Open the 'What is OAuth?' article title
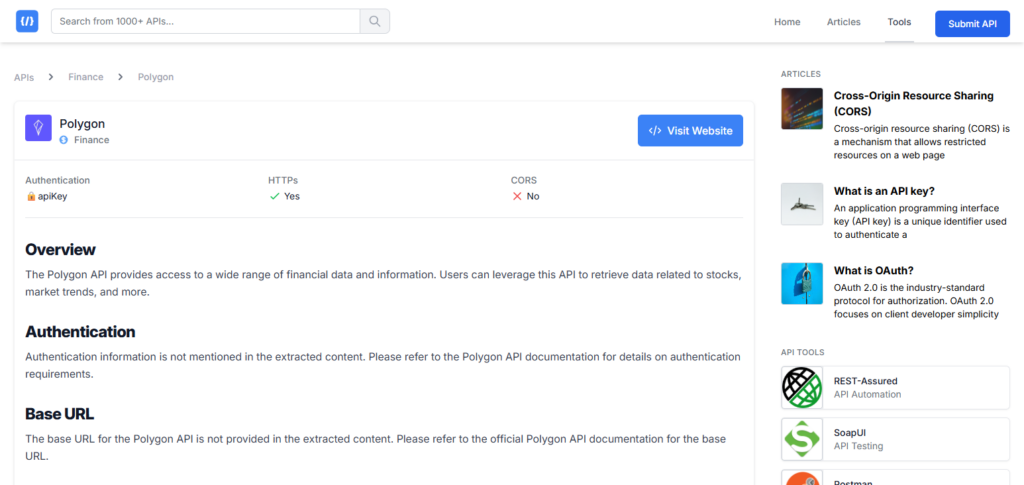This screenshot has height=485, width=1024. tap(873, 270)
